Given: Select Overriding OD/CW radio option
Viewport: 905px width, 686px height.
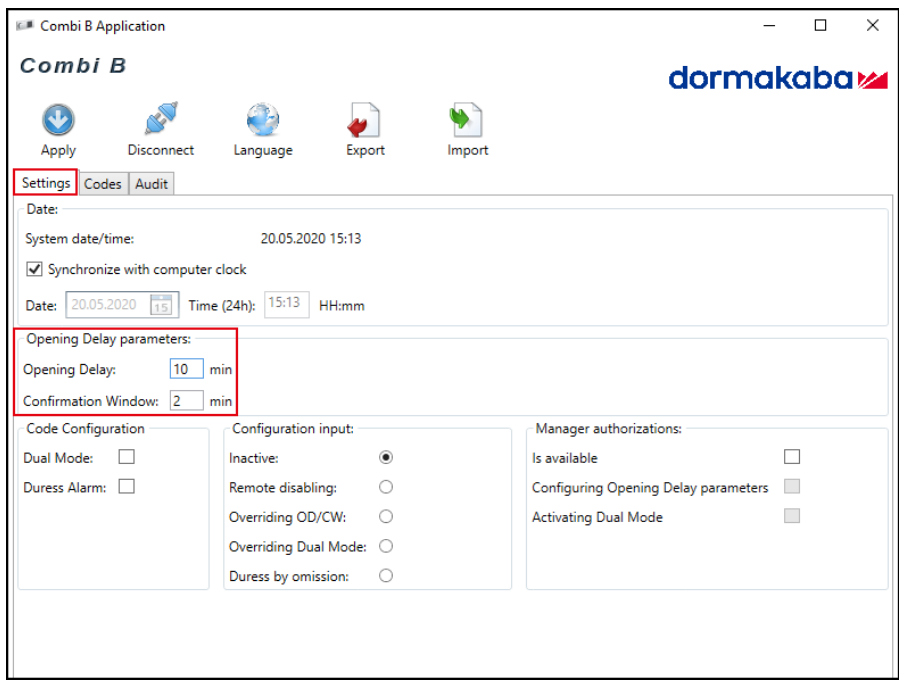Looking at the screenshot, I should tap(386, 517).
